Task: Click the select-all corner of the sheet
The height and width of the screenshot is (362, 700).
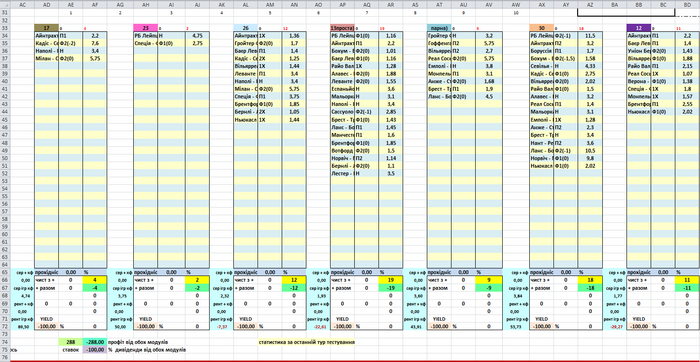Action: coord(5,4)
